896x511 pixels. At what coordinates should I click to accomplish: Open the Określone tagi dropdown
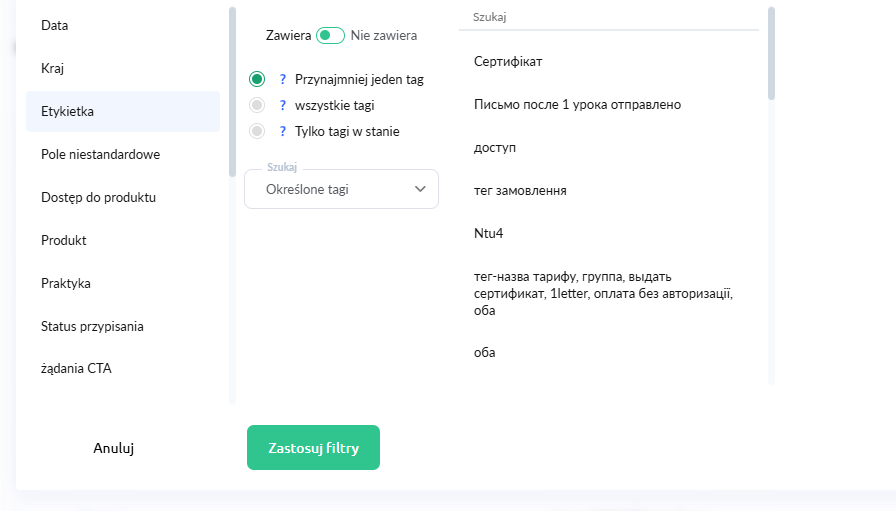[x=341, y=188]
